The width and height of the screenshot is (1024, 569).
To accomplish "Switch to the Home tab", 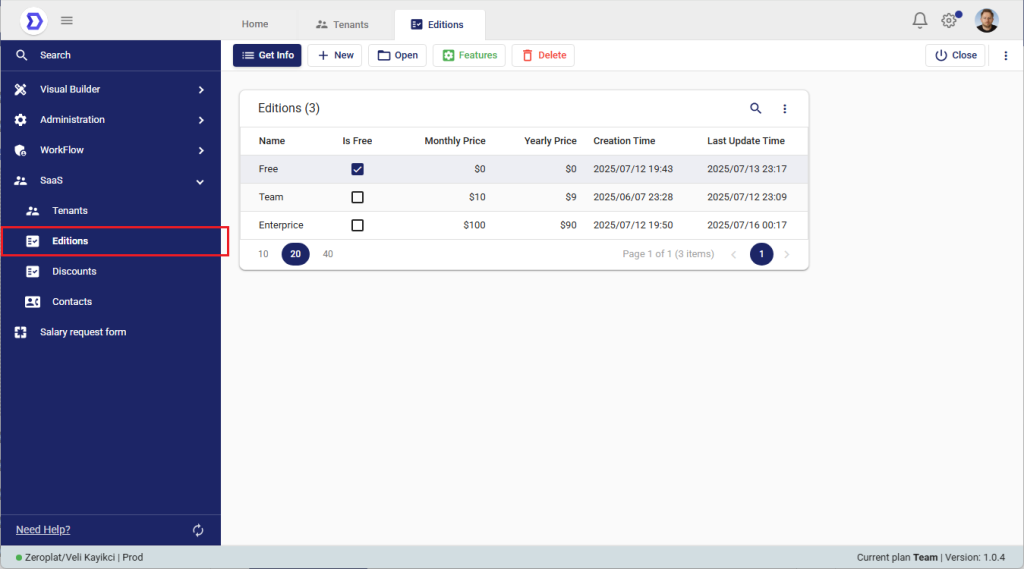I will click(255, 25).
